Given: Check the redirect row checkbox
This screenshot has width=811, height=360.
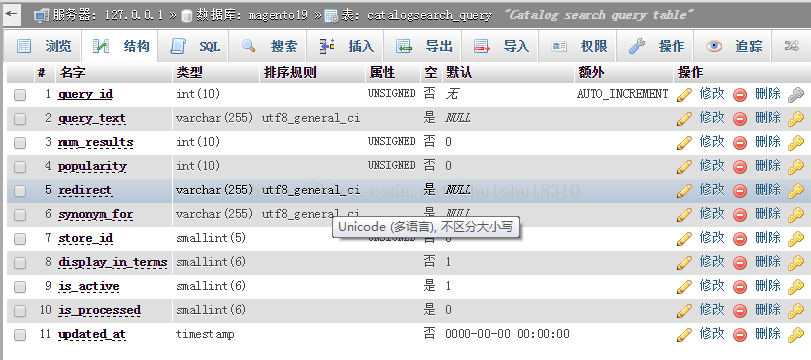Looking at the screenshot, I should coord(20,191).
